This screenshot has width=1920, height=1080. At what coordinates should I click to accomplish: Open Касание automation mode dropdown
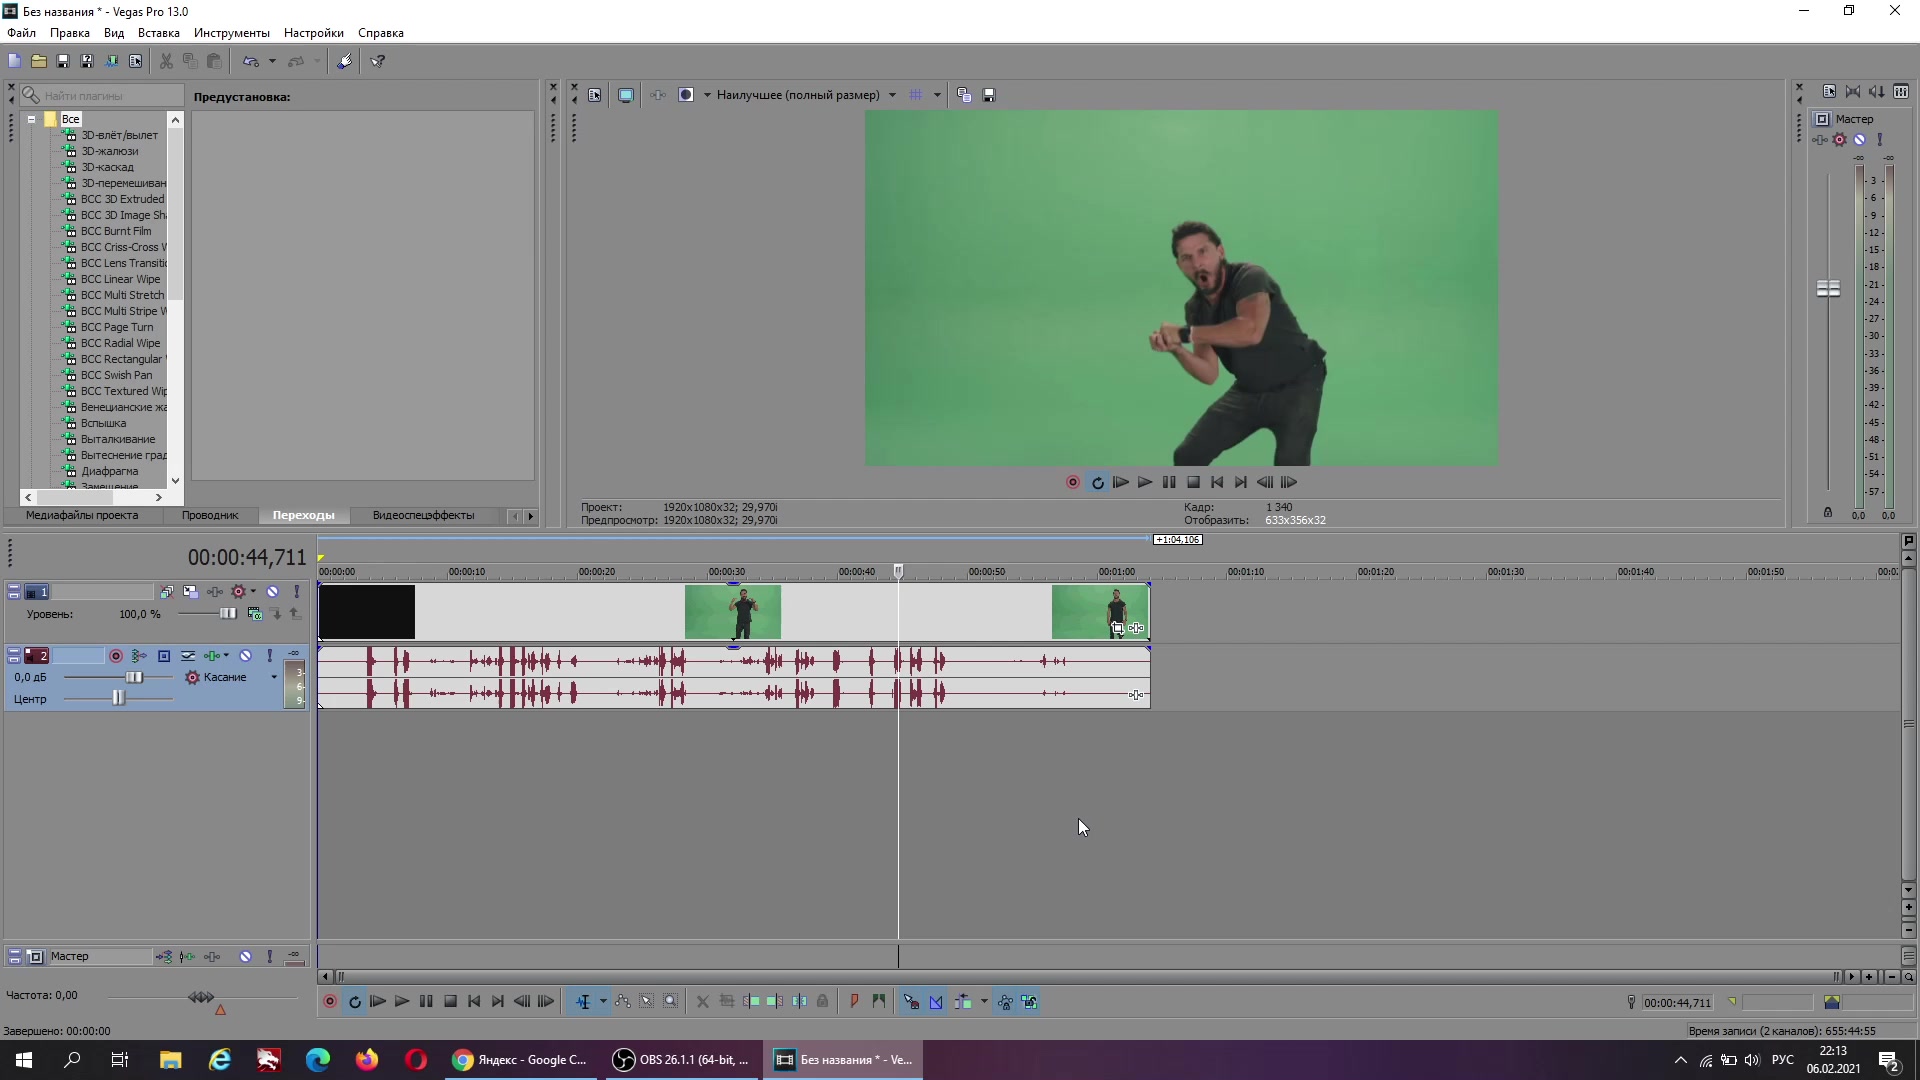(x=274, y=677)
